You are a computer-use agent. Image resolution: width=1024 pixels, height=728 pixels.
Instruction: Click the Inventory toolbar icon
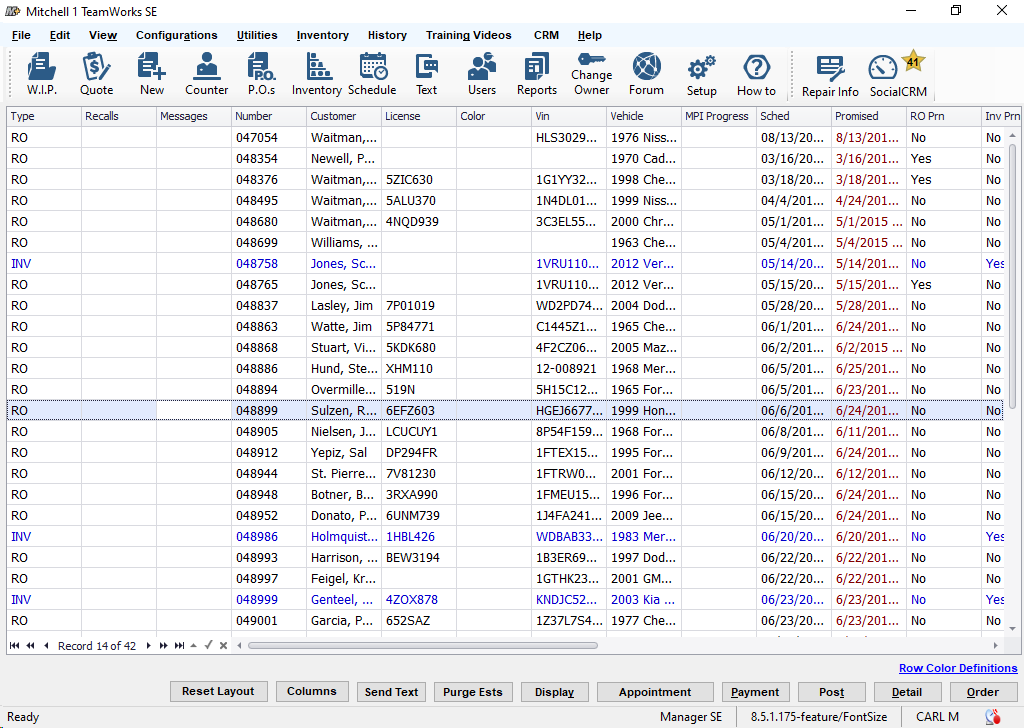click(x=317, y=74)
